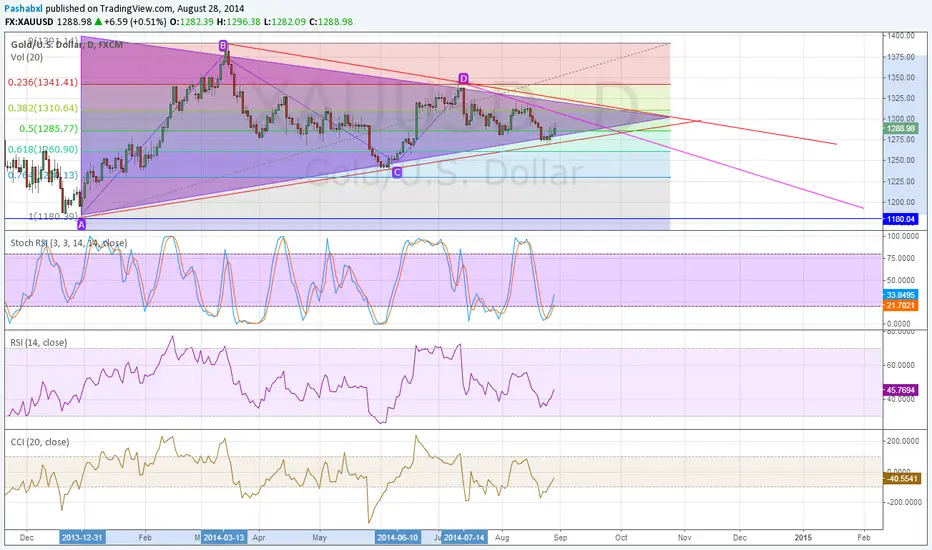This screenshot has width=932, height=550.
Task: Click the L:1282.09 low value
Action: [285, 21]
